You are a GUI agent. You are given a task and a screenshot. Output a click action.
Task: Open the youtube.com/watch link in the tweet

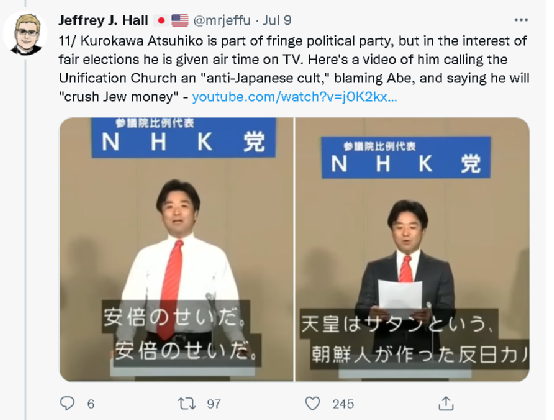coord(294,97)
